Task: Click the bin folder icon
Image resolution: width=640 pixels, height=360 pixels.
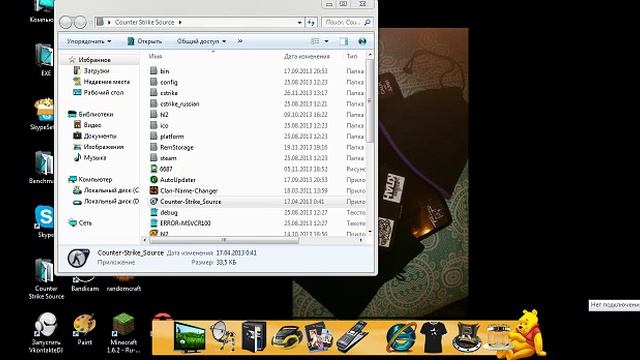Action: coord(153,71)
